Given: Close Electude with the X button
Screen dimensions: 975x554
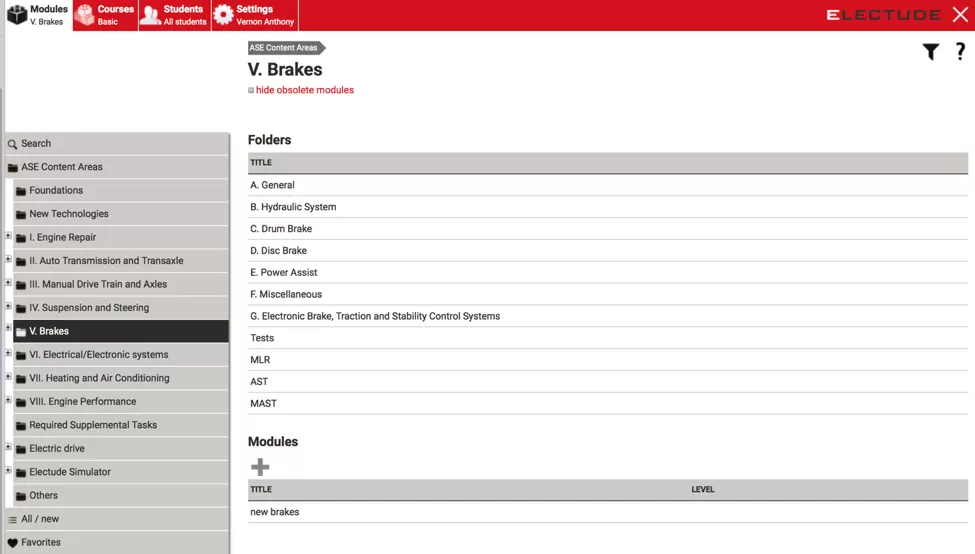Looking at the screenshot, I should (x=959, y=15).
